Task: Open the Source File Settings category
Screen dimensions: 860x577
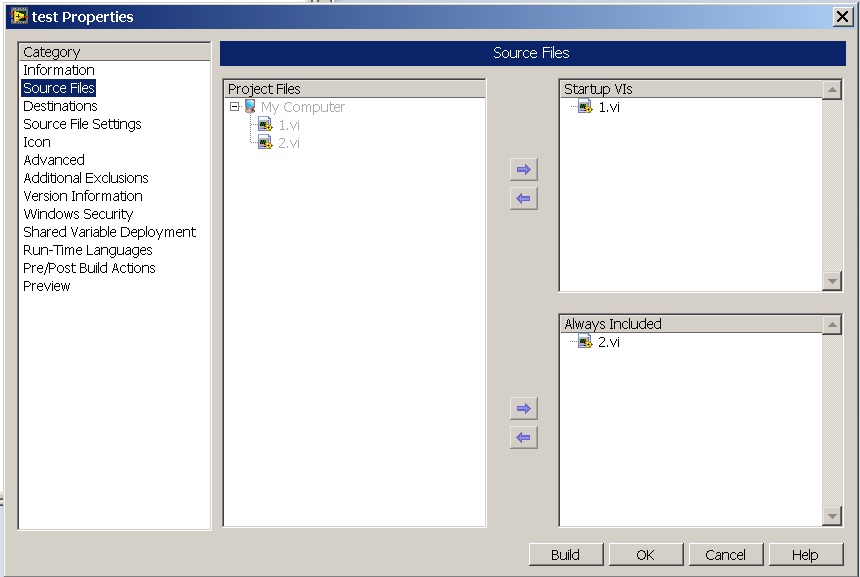Action: click(82, 124)
